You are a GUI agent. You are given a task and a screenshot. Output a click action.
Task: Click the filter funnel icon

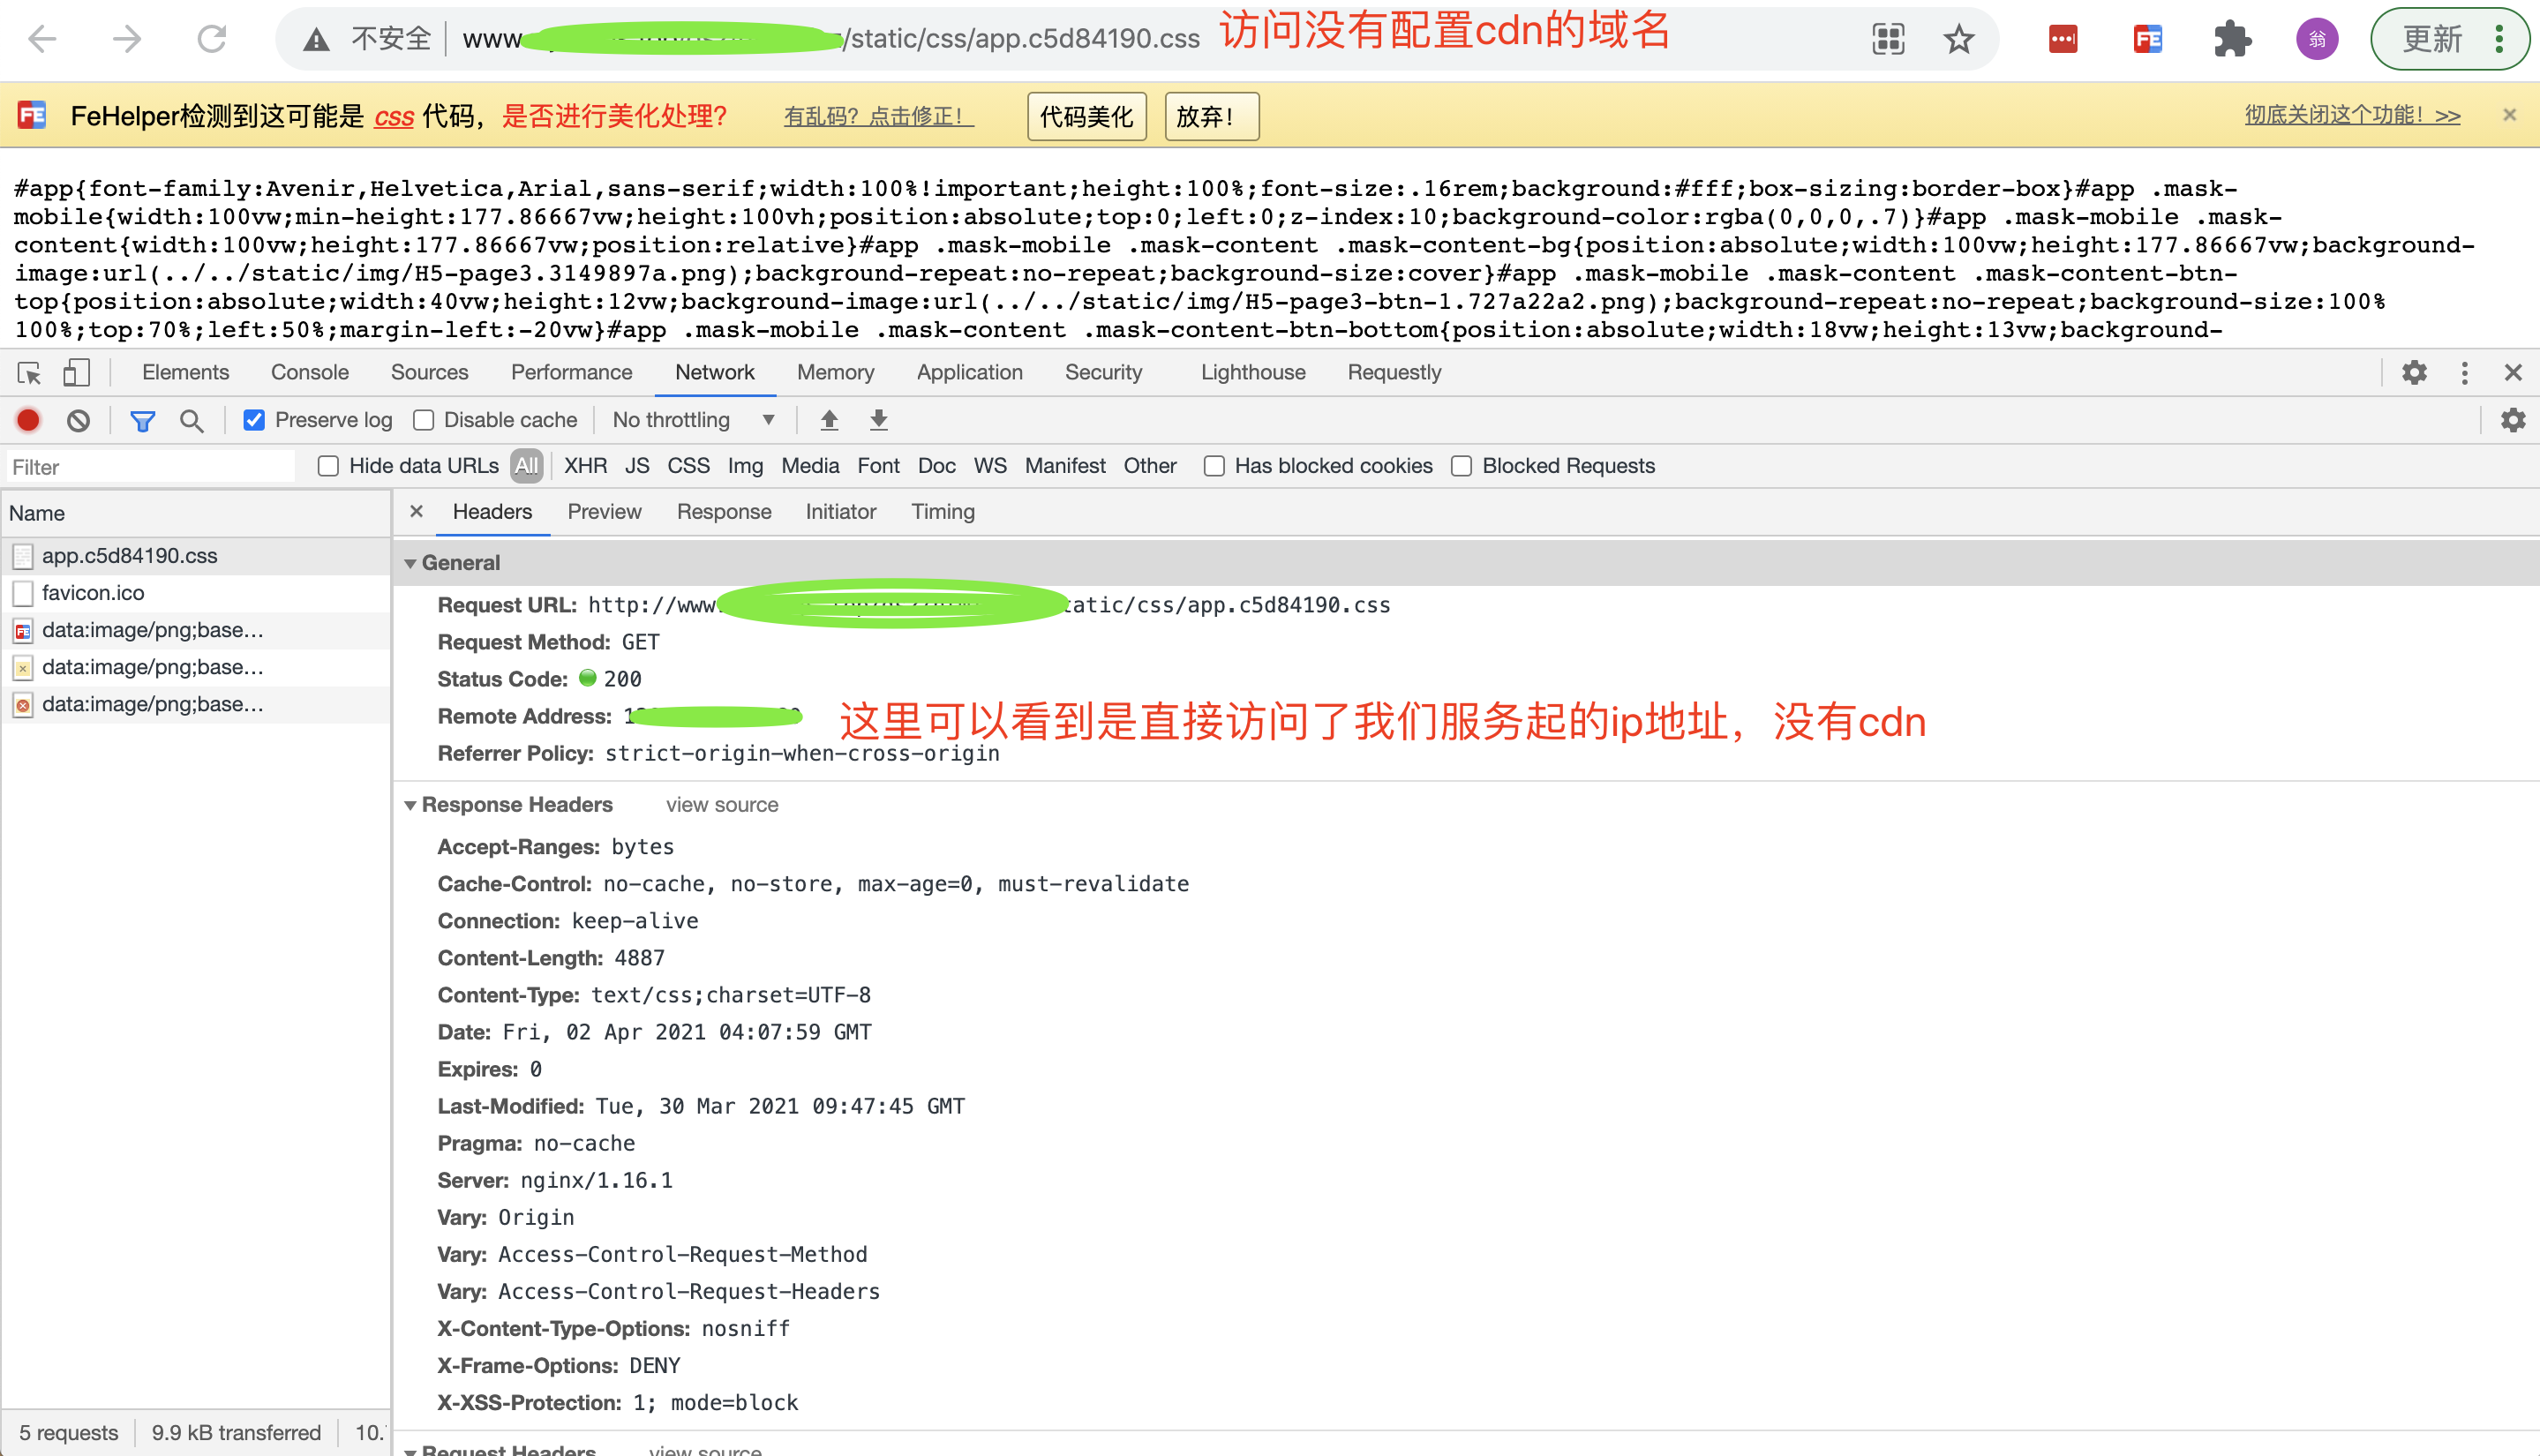pos(142,420)
